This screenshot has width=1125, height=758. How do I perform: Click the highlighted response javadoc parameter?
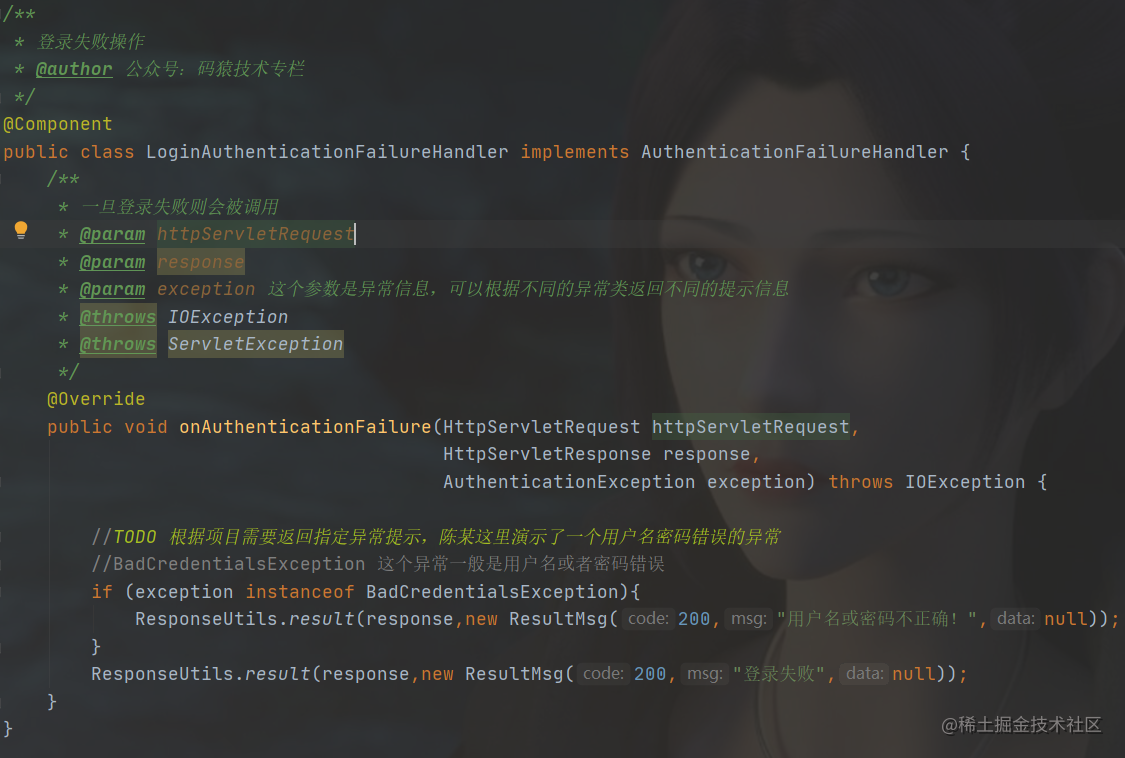pos(201,262)
